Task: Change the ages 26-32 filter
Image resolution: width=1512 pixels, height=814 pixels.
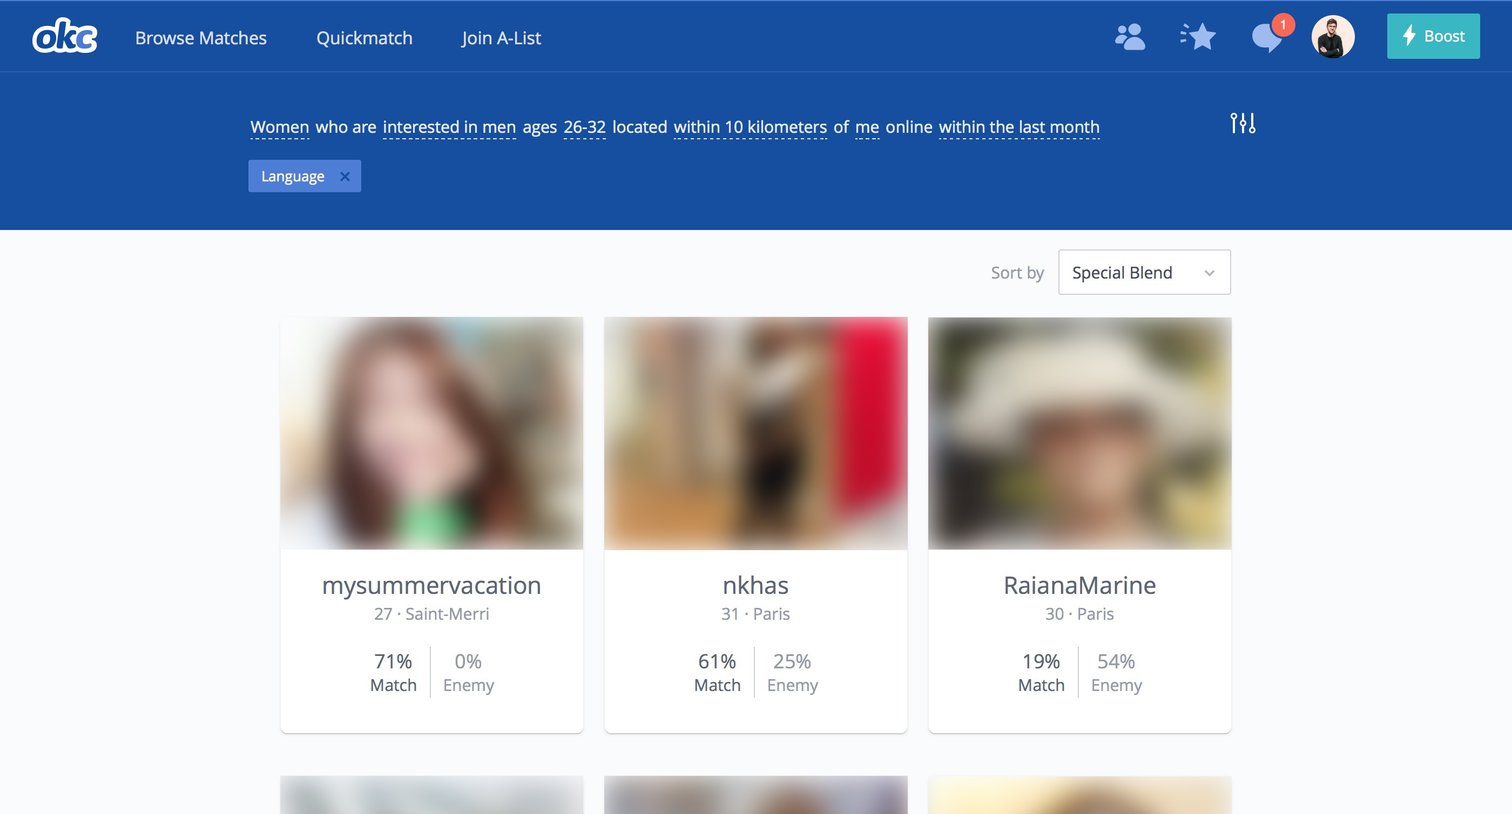Action: (584, 127)
